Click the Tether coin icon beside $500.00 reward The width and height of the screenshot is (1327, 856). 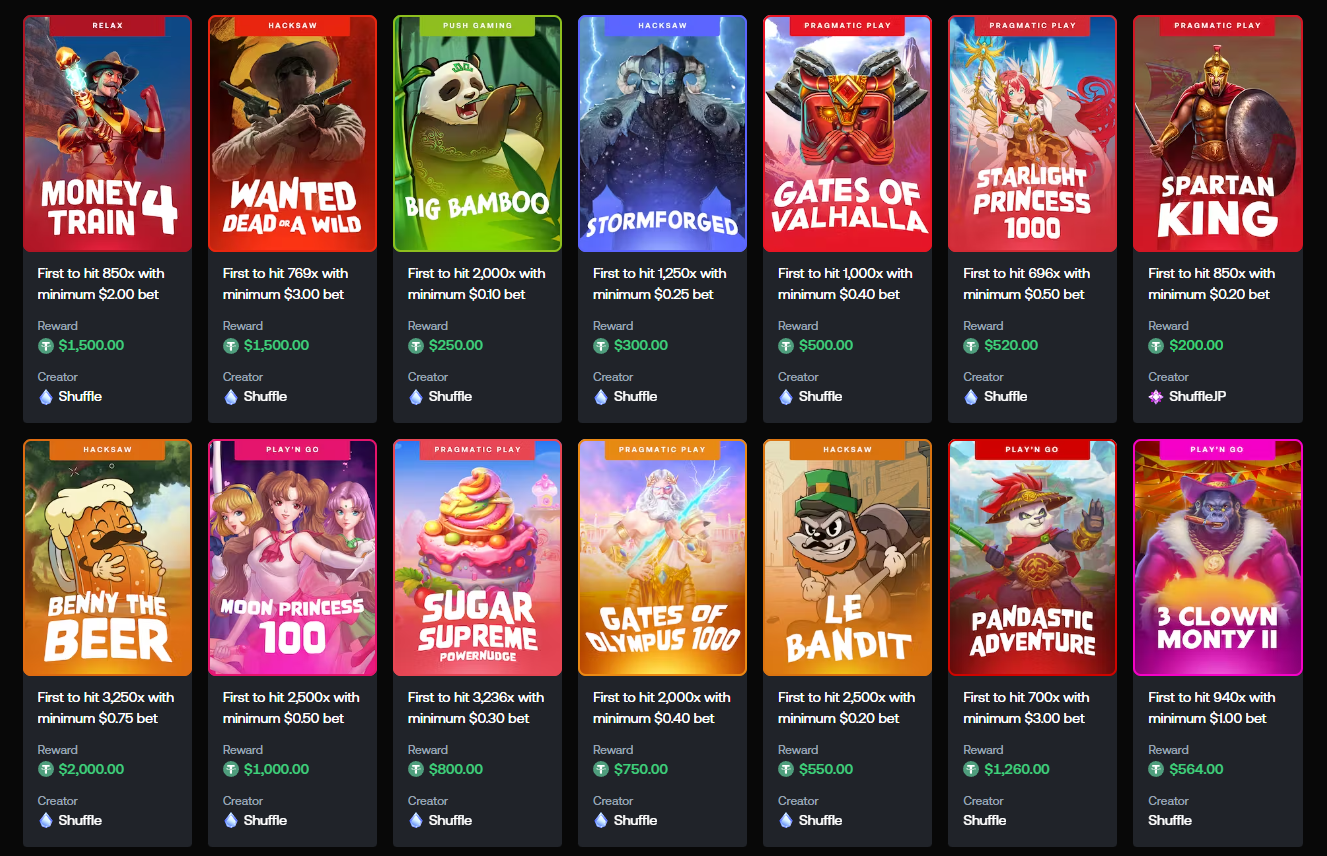786,346
